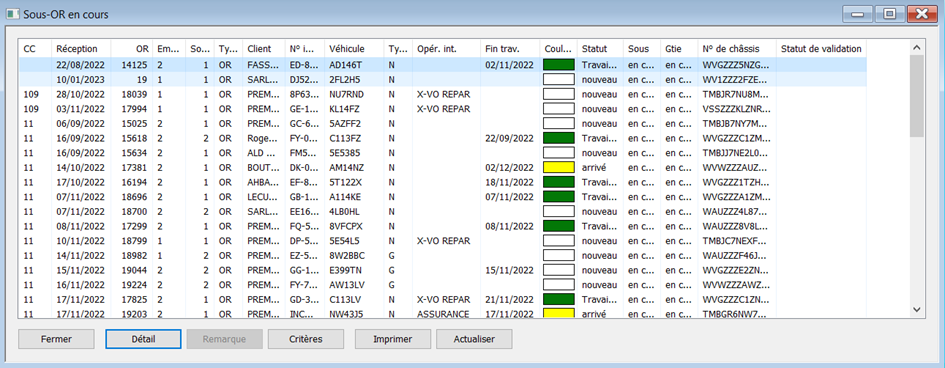Click the yellow swatch in OR 19203 row
945x368 pixels.
pyautogui.click(x=558, y=314)
